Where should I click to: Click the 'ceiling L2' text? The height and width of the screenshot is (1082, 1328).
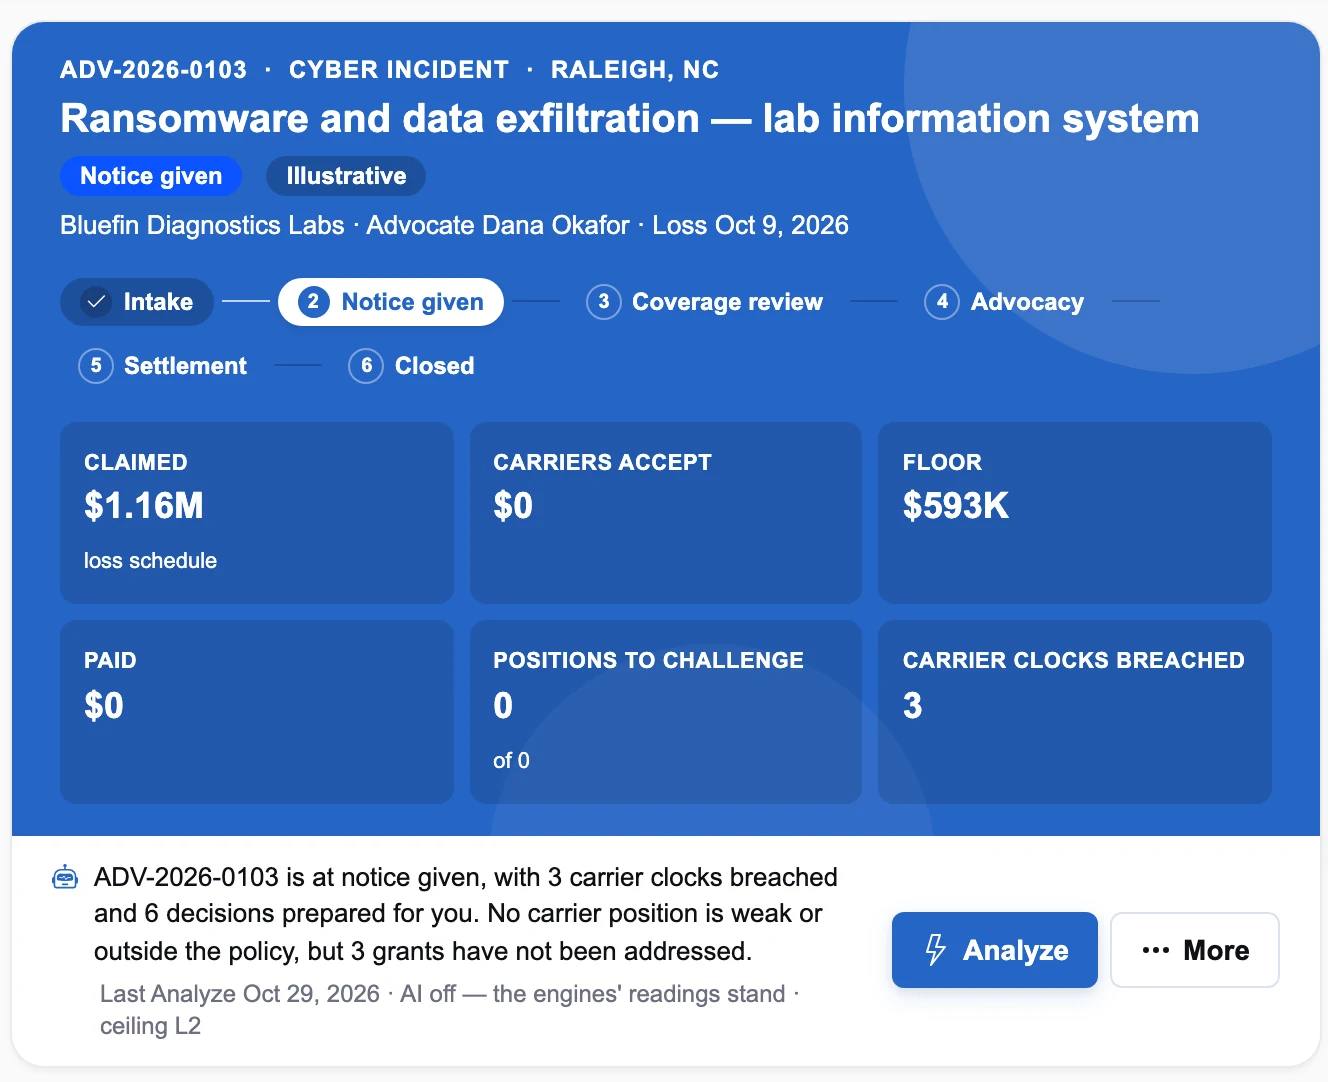[150, 1026]
